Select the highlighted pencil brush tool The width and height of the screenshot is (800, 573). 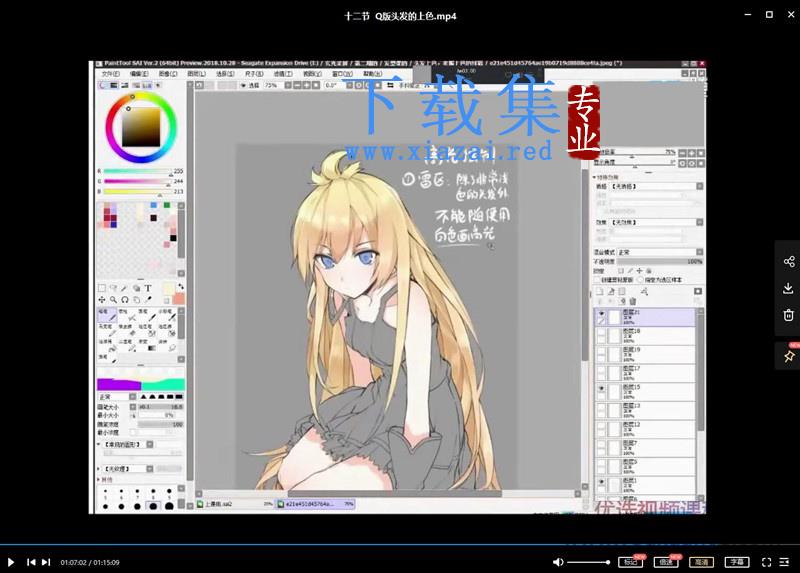[107, 316]
